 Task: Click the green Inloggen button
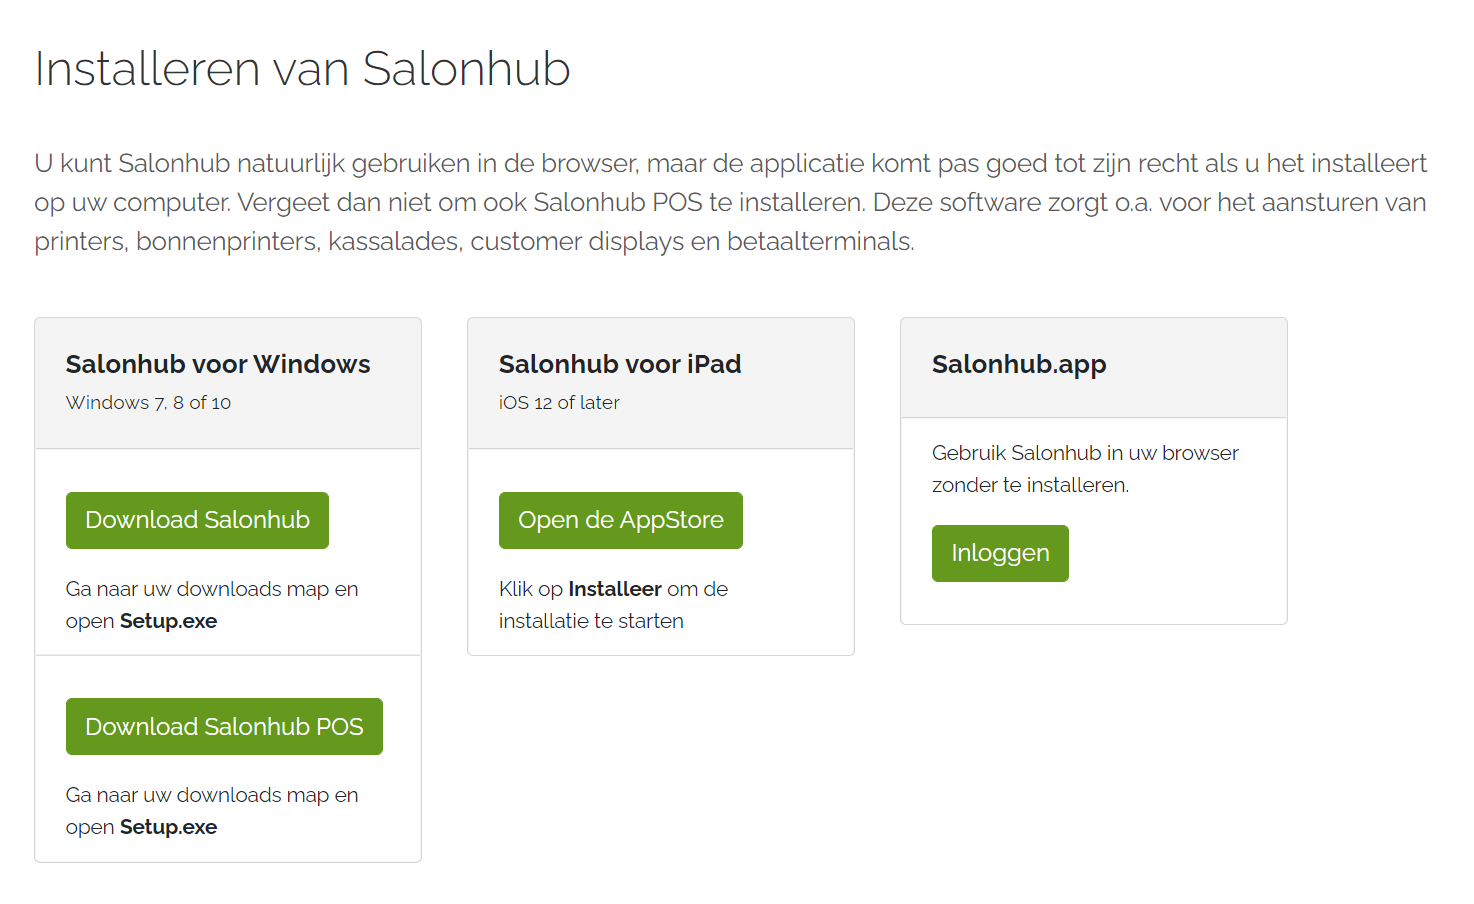(1000, 553)
